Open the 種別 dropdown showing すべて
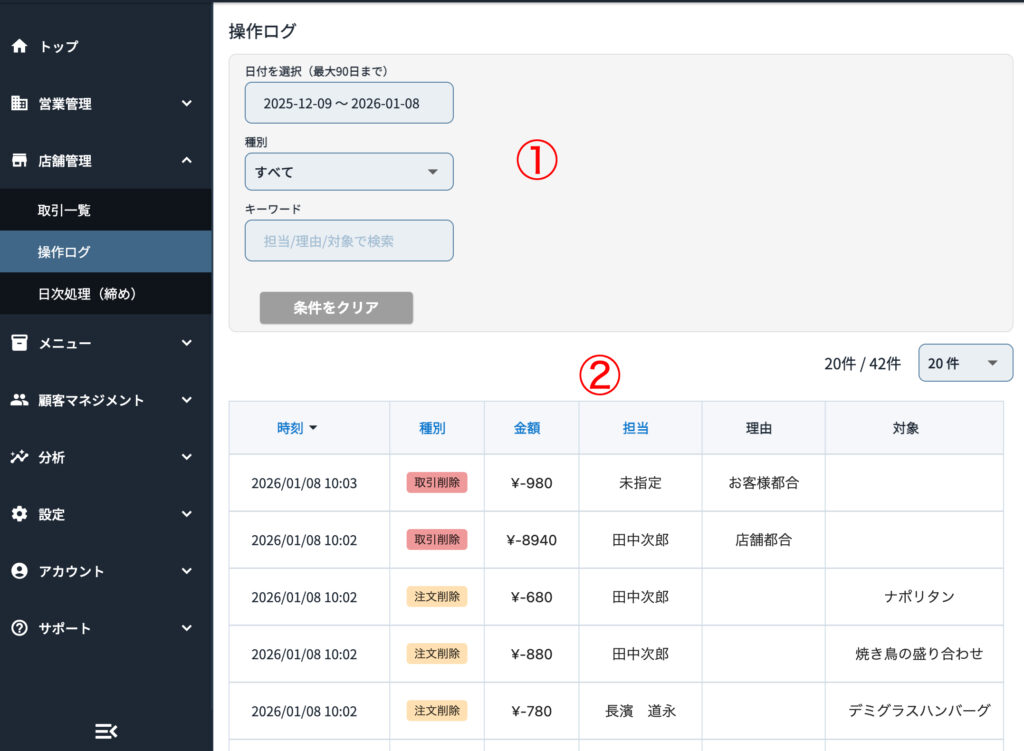 point(348,172)
